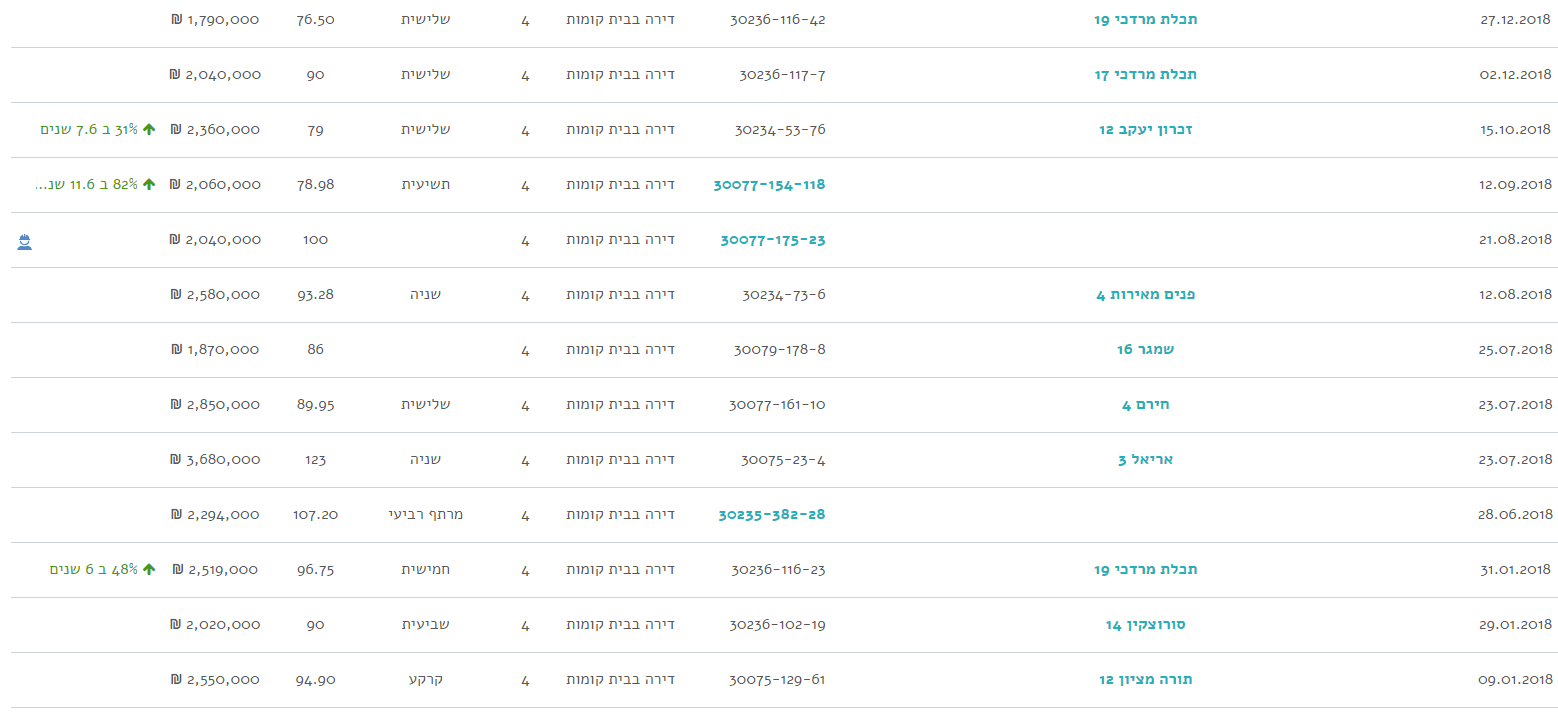Open parcel link 30235-382-28
The height and width of the screenshot is (712, 1558).
pyautogui.click(x=771, y=515)
